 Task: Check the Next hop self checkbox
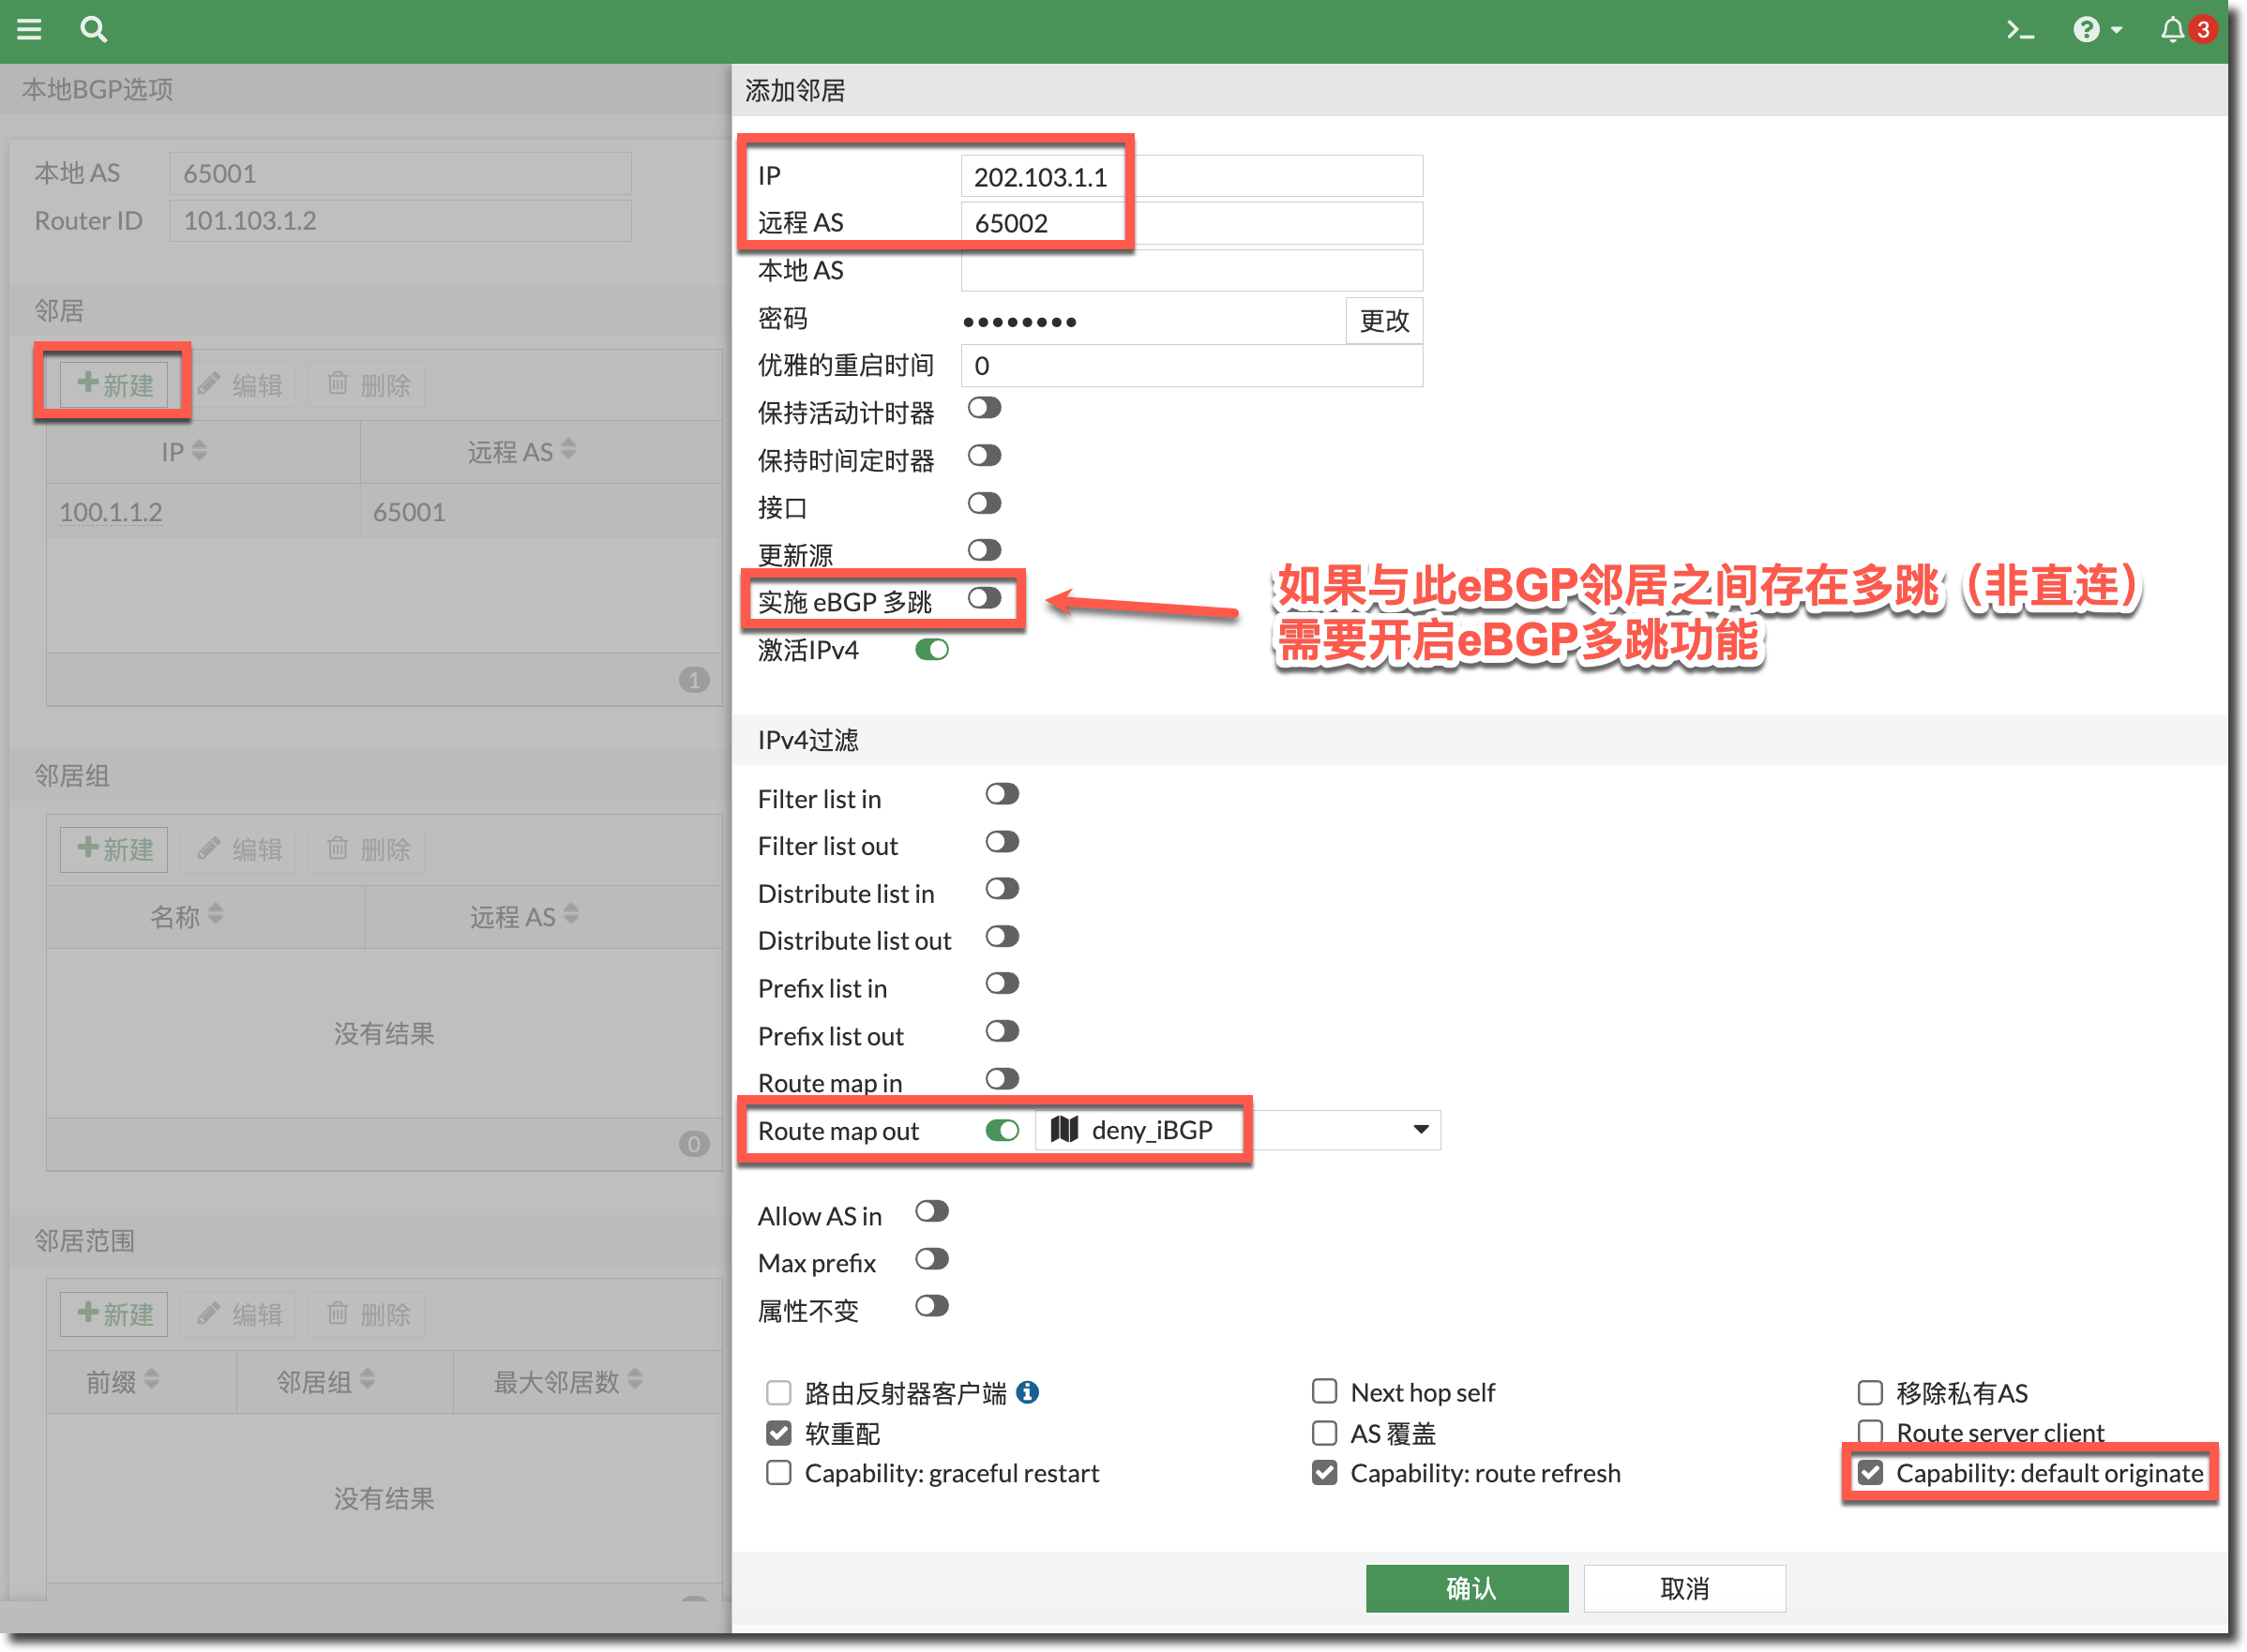point(1324,1391)
